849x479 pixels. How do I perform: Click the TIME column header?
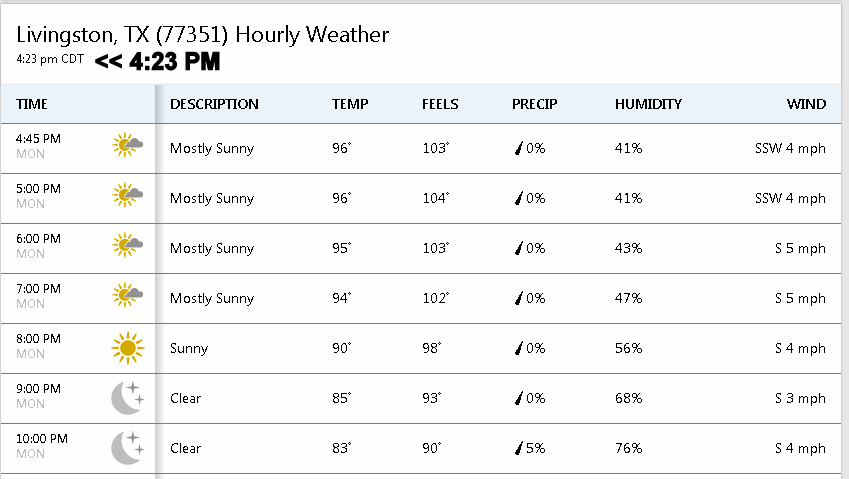32,104
